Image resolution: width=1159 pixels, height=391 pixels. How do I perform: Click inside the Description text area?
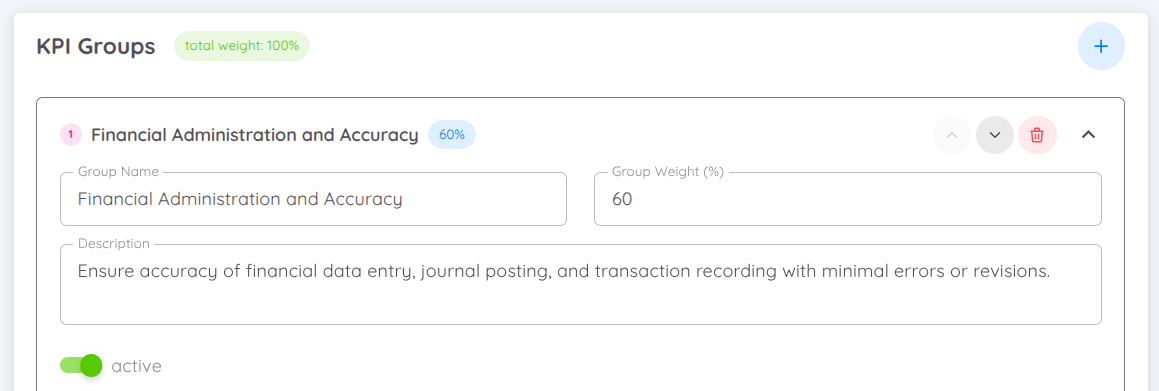[581, 285]
